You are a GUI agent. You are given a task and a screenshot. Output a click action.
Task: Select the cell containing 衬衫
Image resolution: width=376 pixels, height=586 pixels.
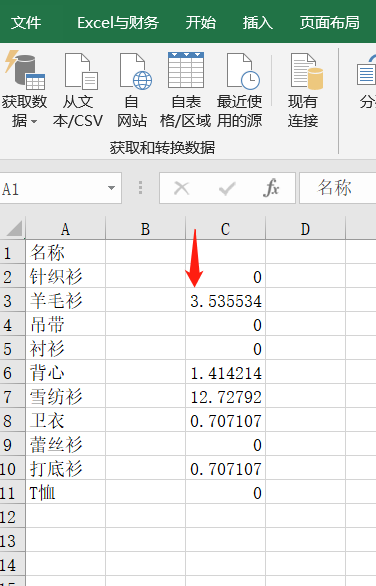coord(65,348)
